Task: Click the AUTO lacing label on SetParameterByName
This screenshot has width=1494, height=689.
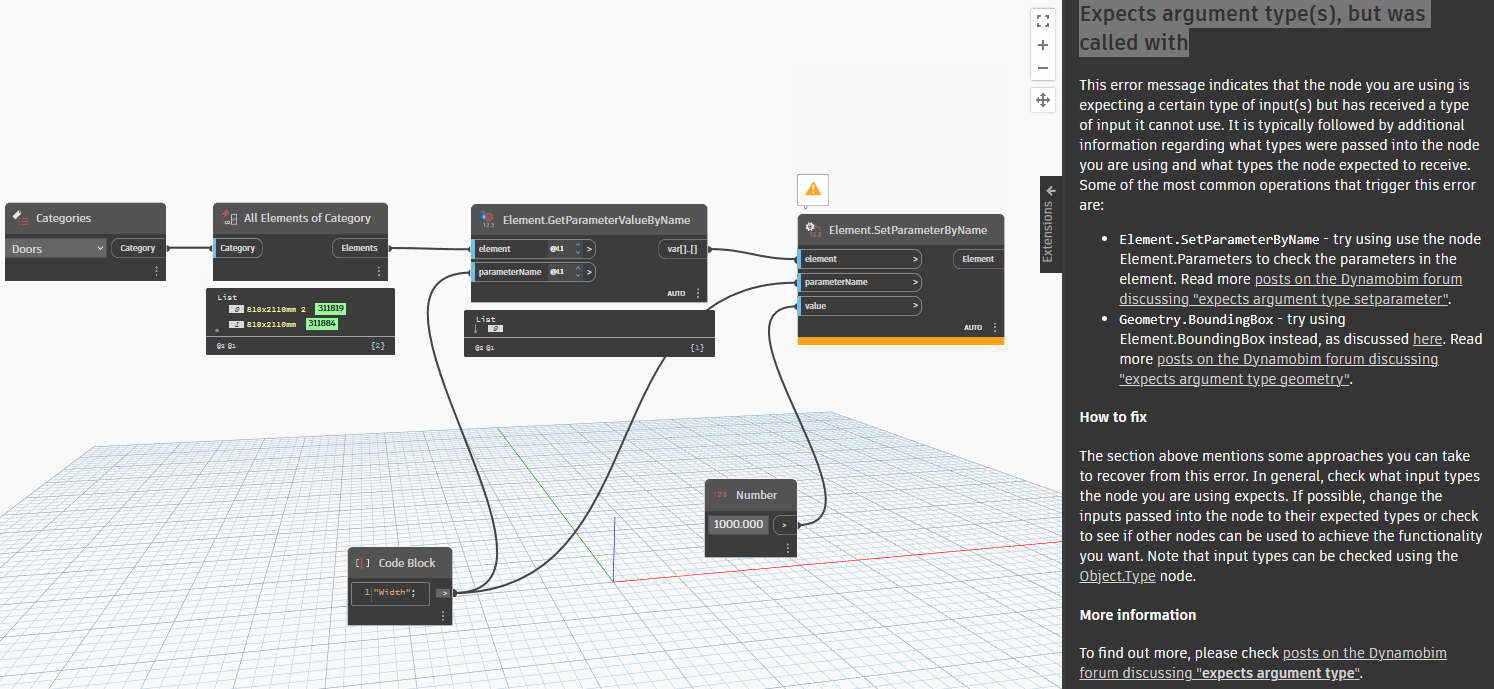Action: click(973, 327)
